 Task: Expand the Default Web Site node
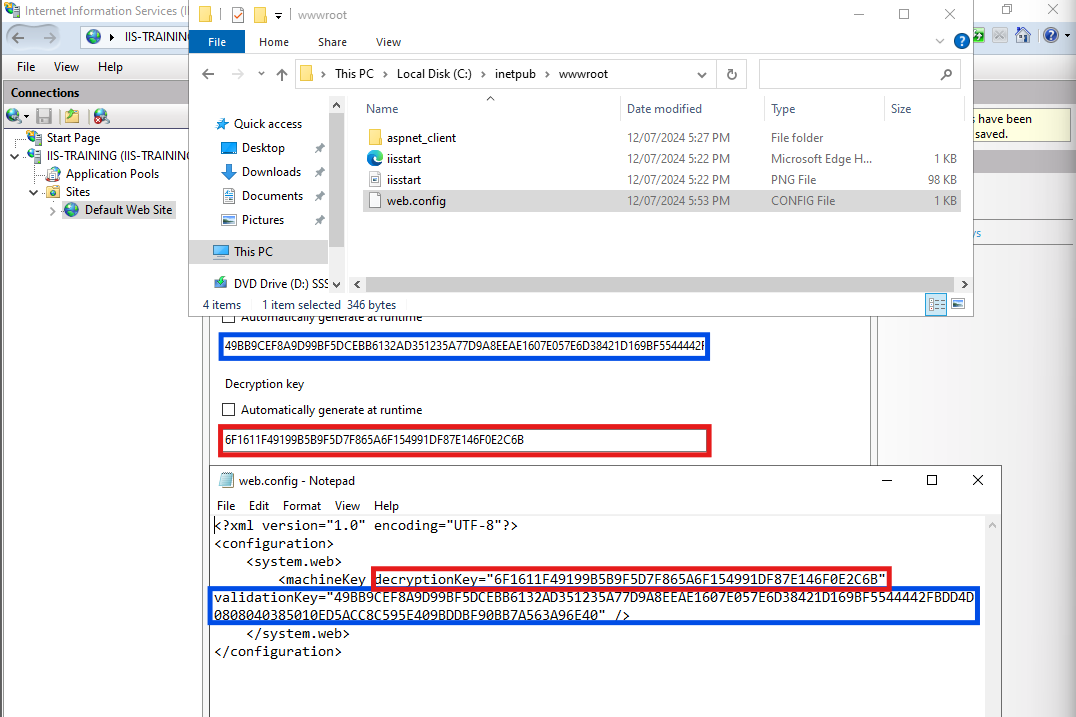52,210
